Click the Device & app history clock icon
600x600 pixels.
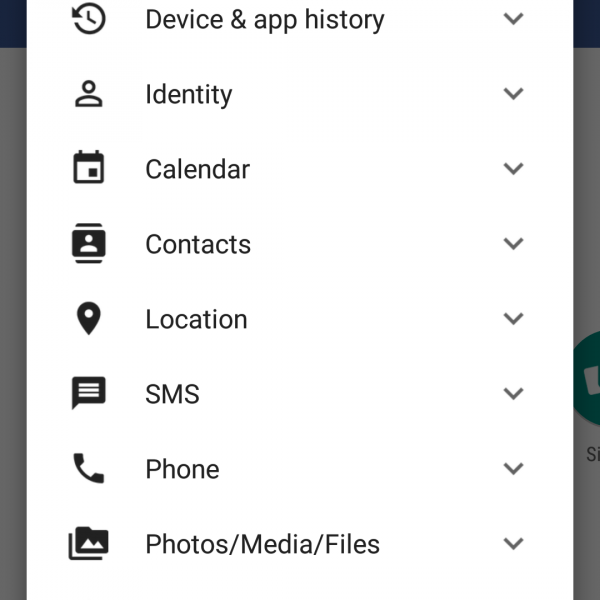coord(89,18)
